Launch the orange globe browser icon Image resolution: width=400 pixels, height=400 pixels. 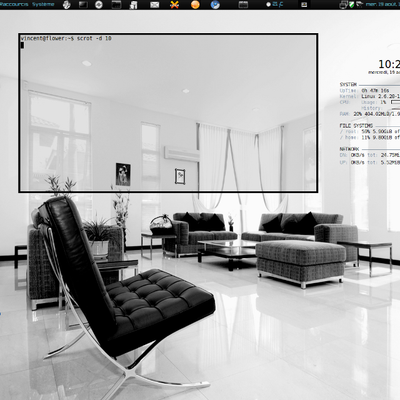click(196, 5)
